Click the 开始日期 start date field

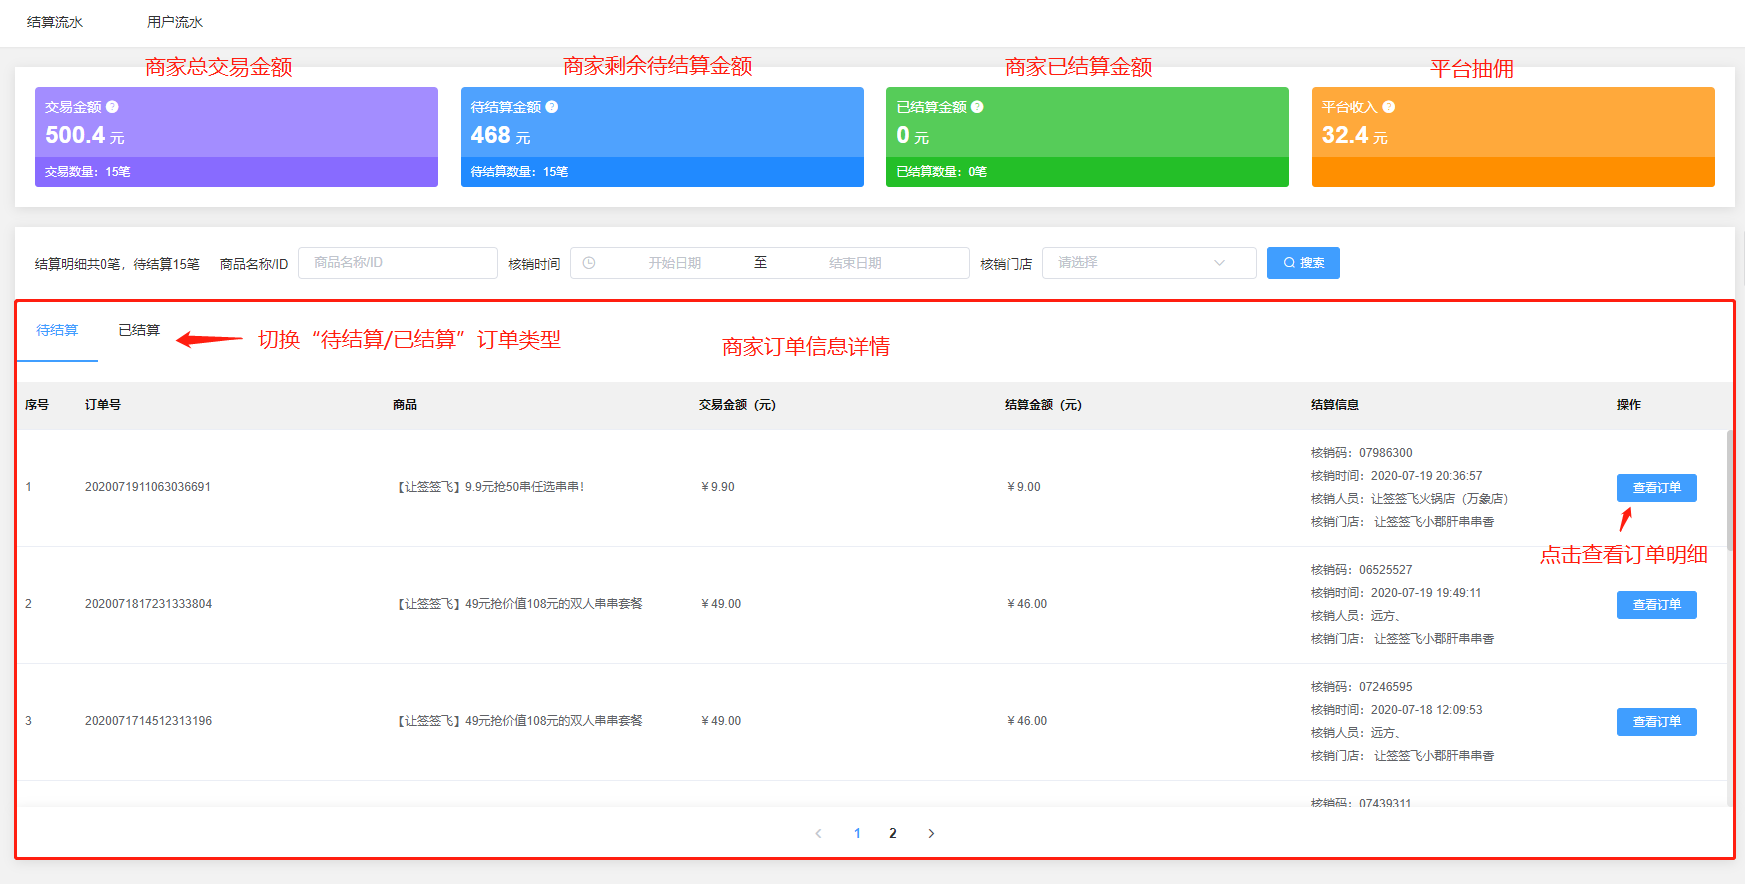[675, 263]
